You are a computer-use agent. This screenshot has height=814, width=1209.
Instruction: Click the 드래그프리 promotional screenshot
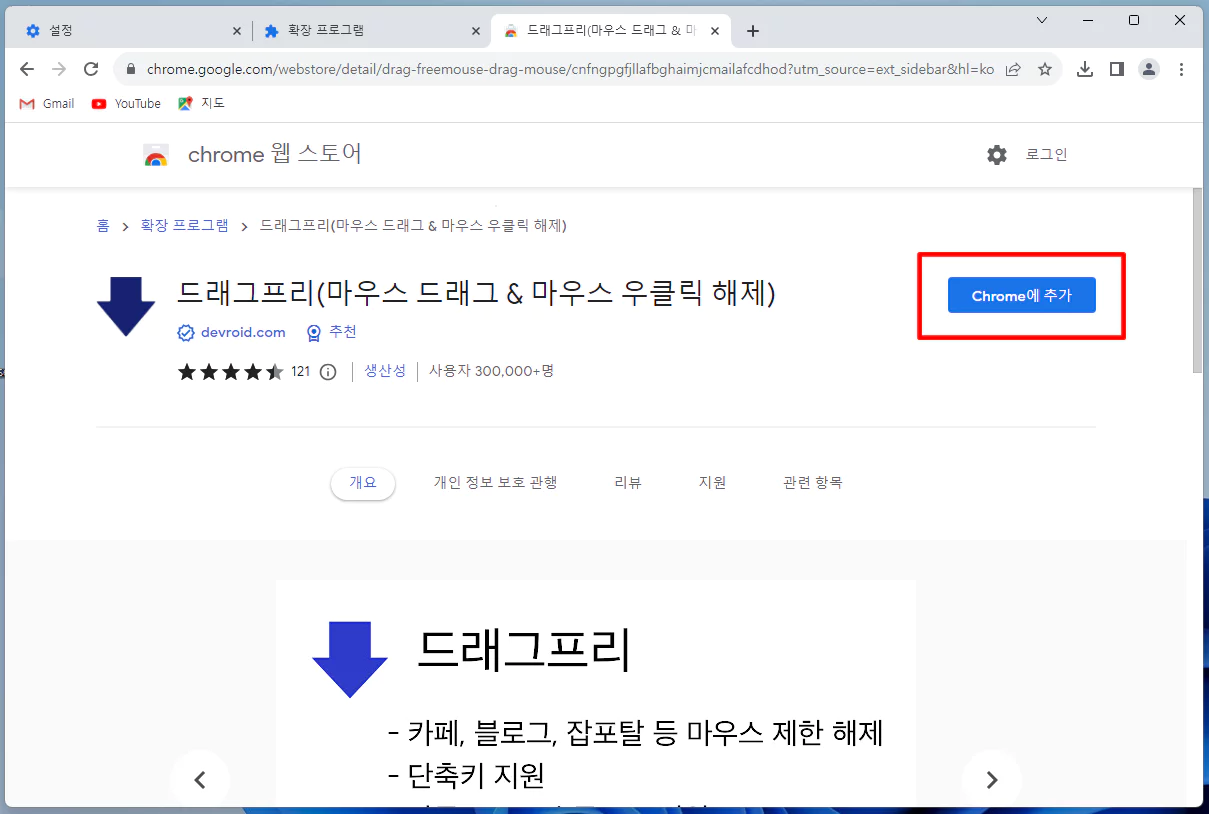pos(596,694)
